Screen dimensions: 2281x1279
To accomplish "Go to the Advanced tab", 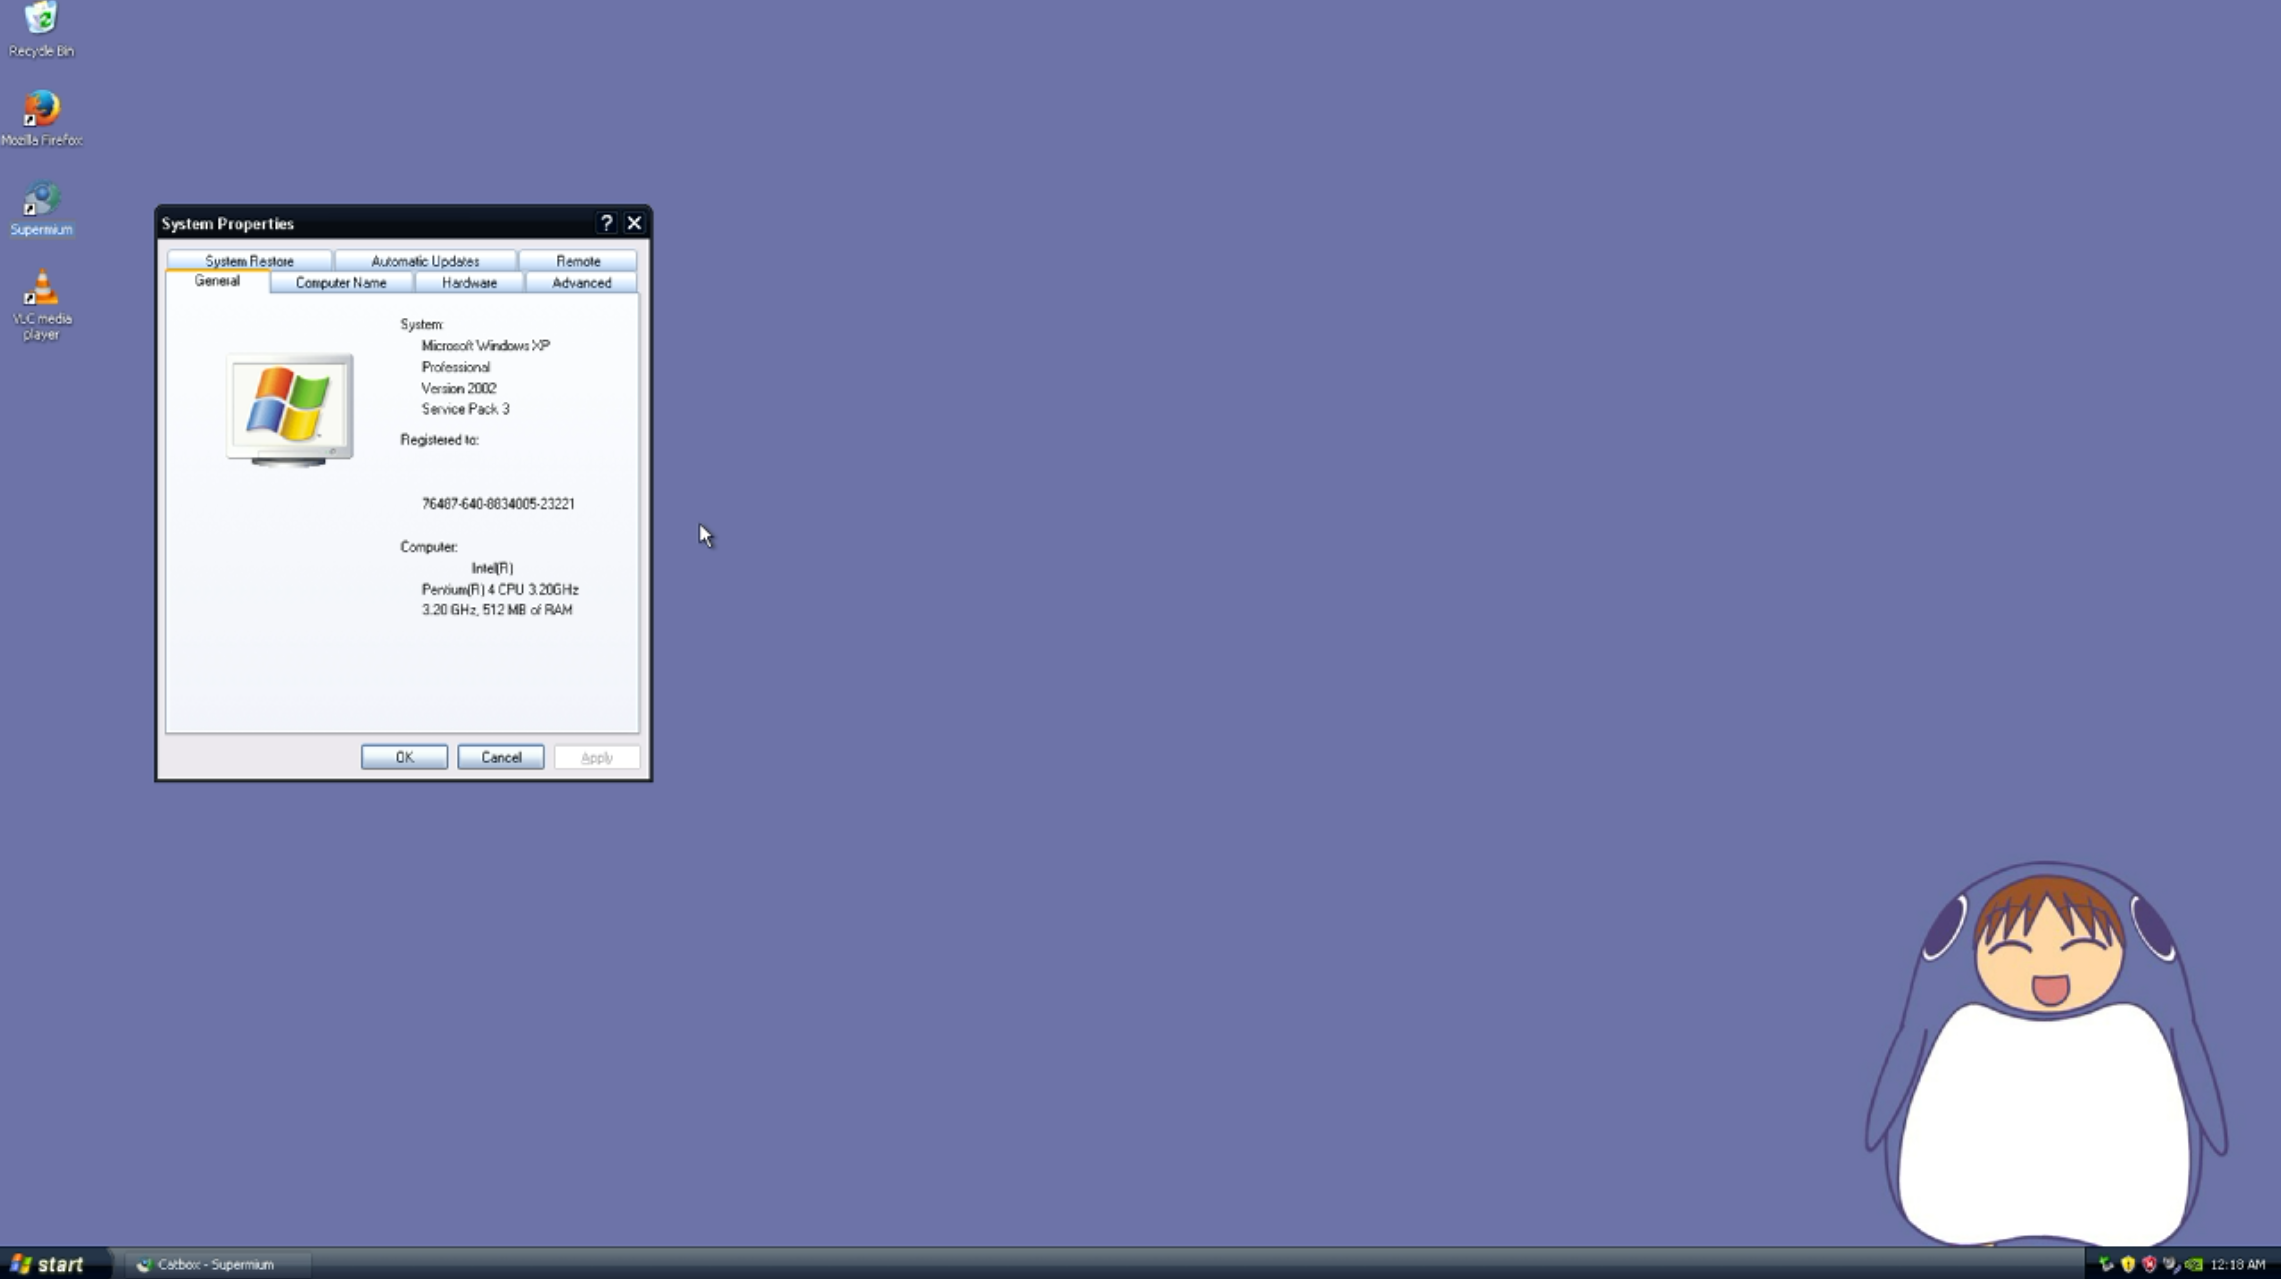I will (581, 283).
